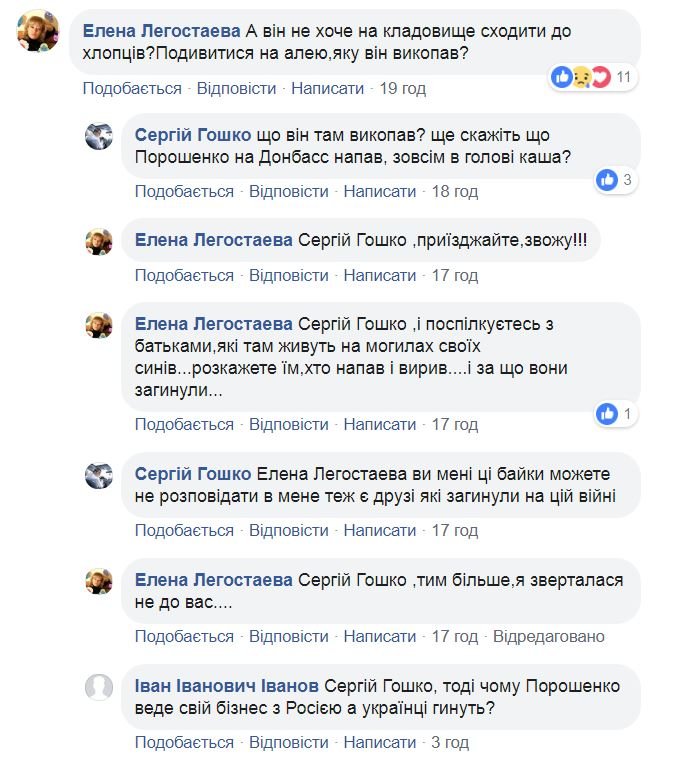The width and height of the screenshot is (678, 757).
Task: Click the like reaction icon with count 1
Action: pyautogui.click(x=606, y=413)
